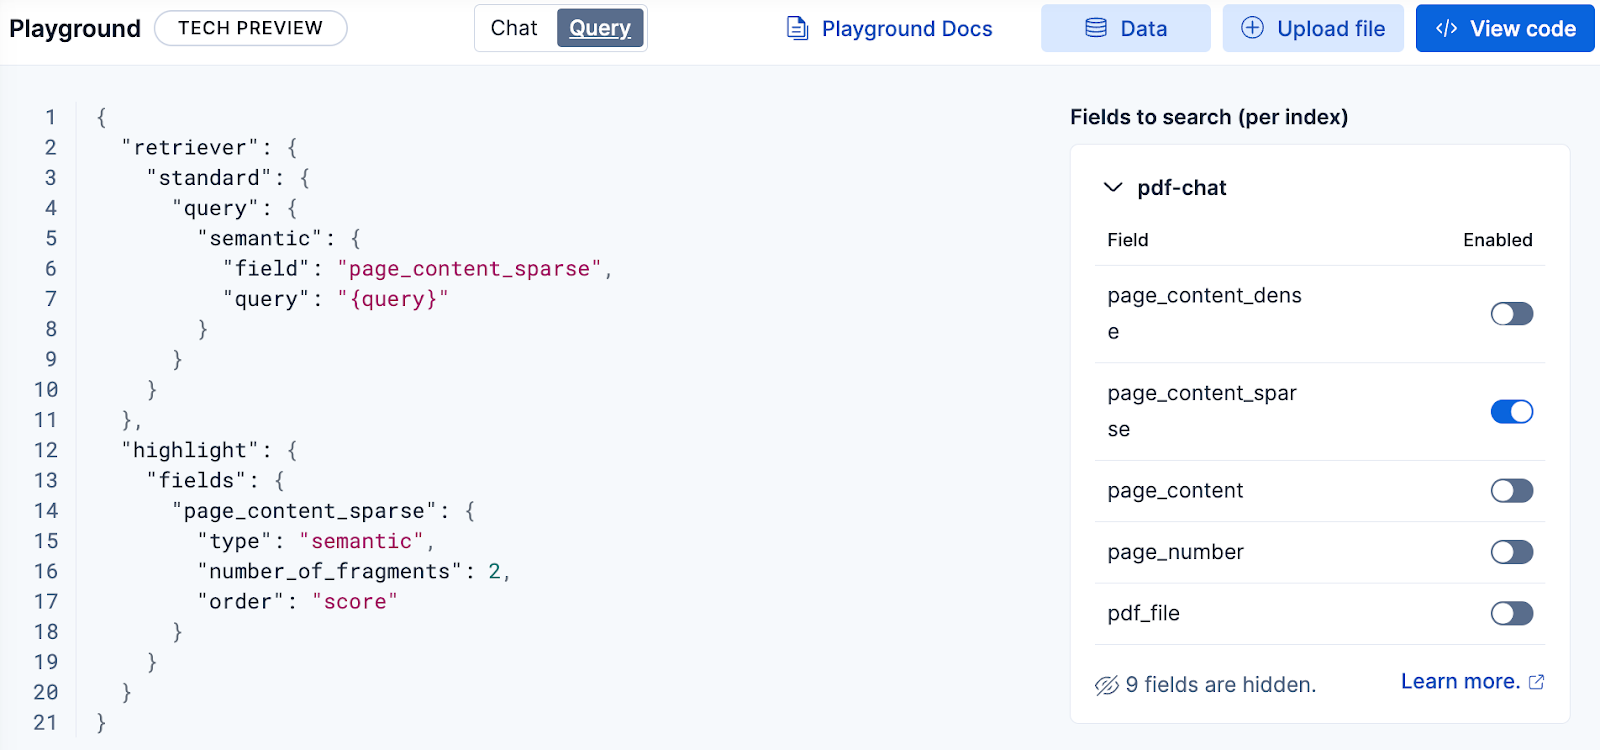Click the plus circle Upload file icon
Image resolution: width=1600 pixels, height=750 pixels.
click(x=1252, y=28)
